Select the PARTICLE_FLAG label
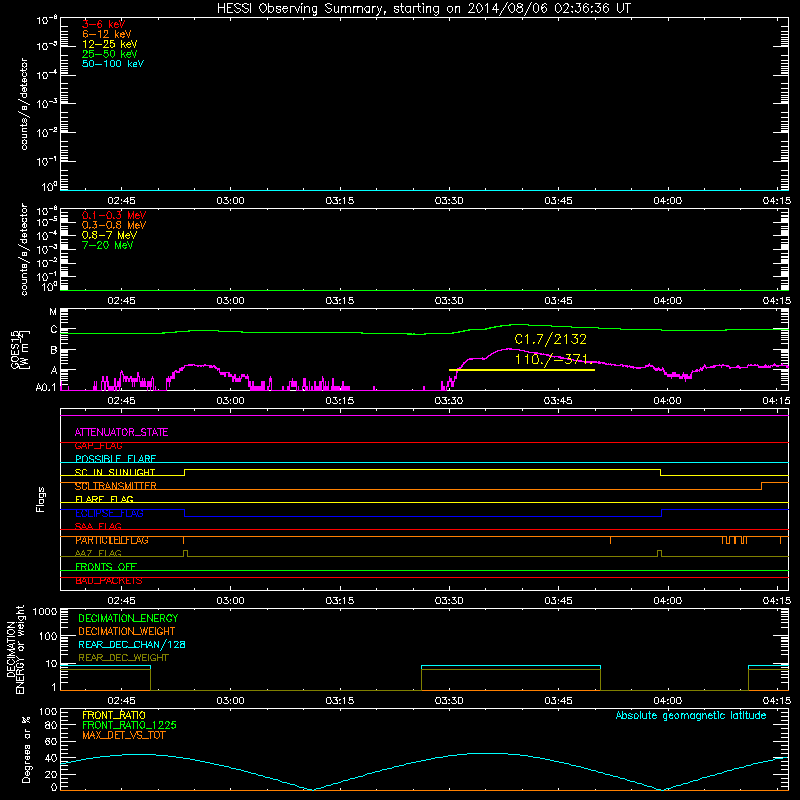 (112, 540)
